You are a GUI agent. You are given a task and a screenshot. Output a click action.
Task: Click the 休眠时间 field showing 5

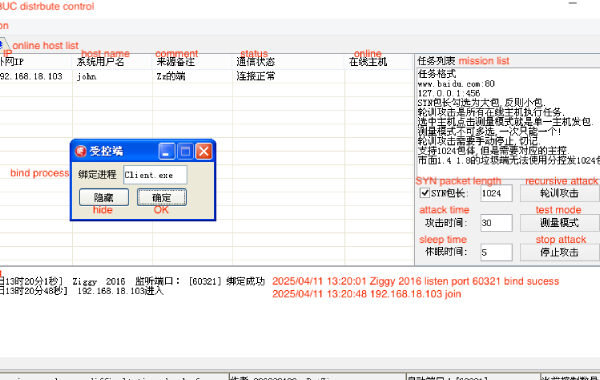pyautogui.click(x=496, y=252)
